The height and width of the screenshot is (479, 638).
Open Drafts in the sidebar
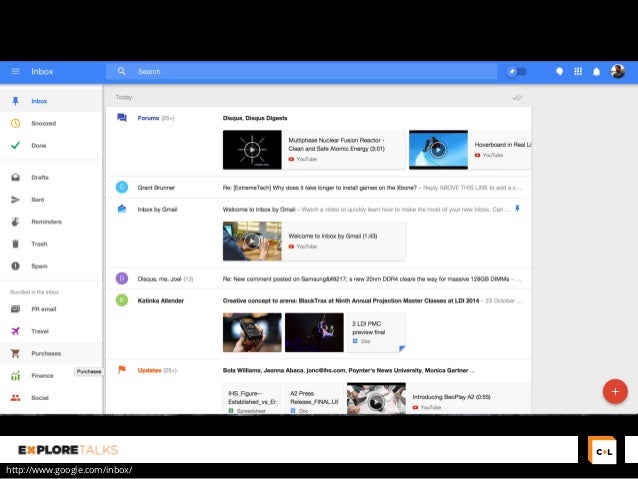click(x=51, y=177)
